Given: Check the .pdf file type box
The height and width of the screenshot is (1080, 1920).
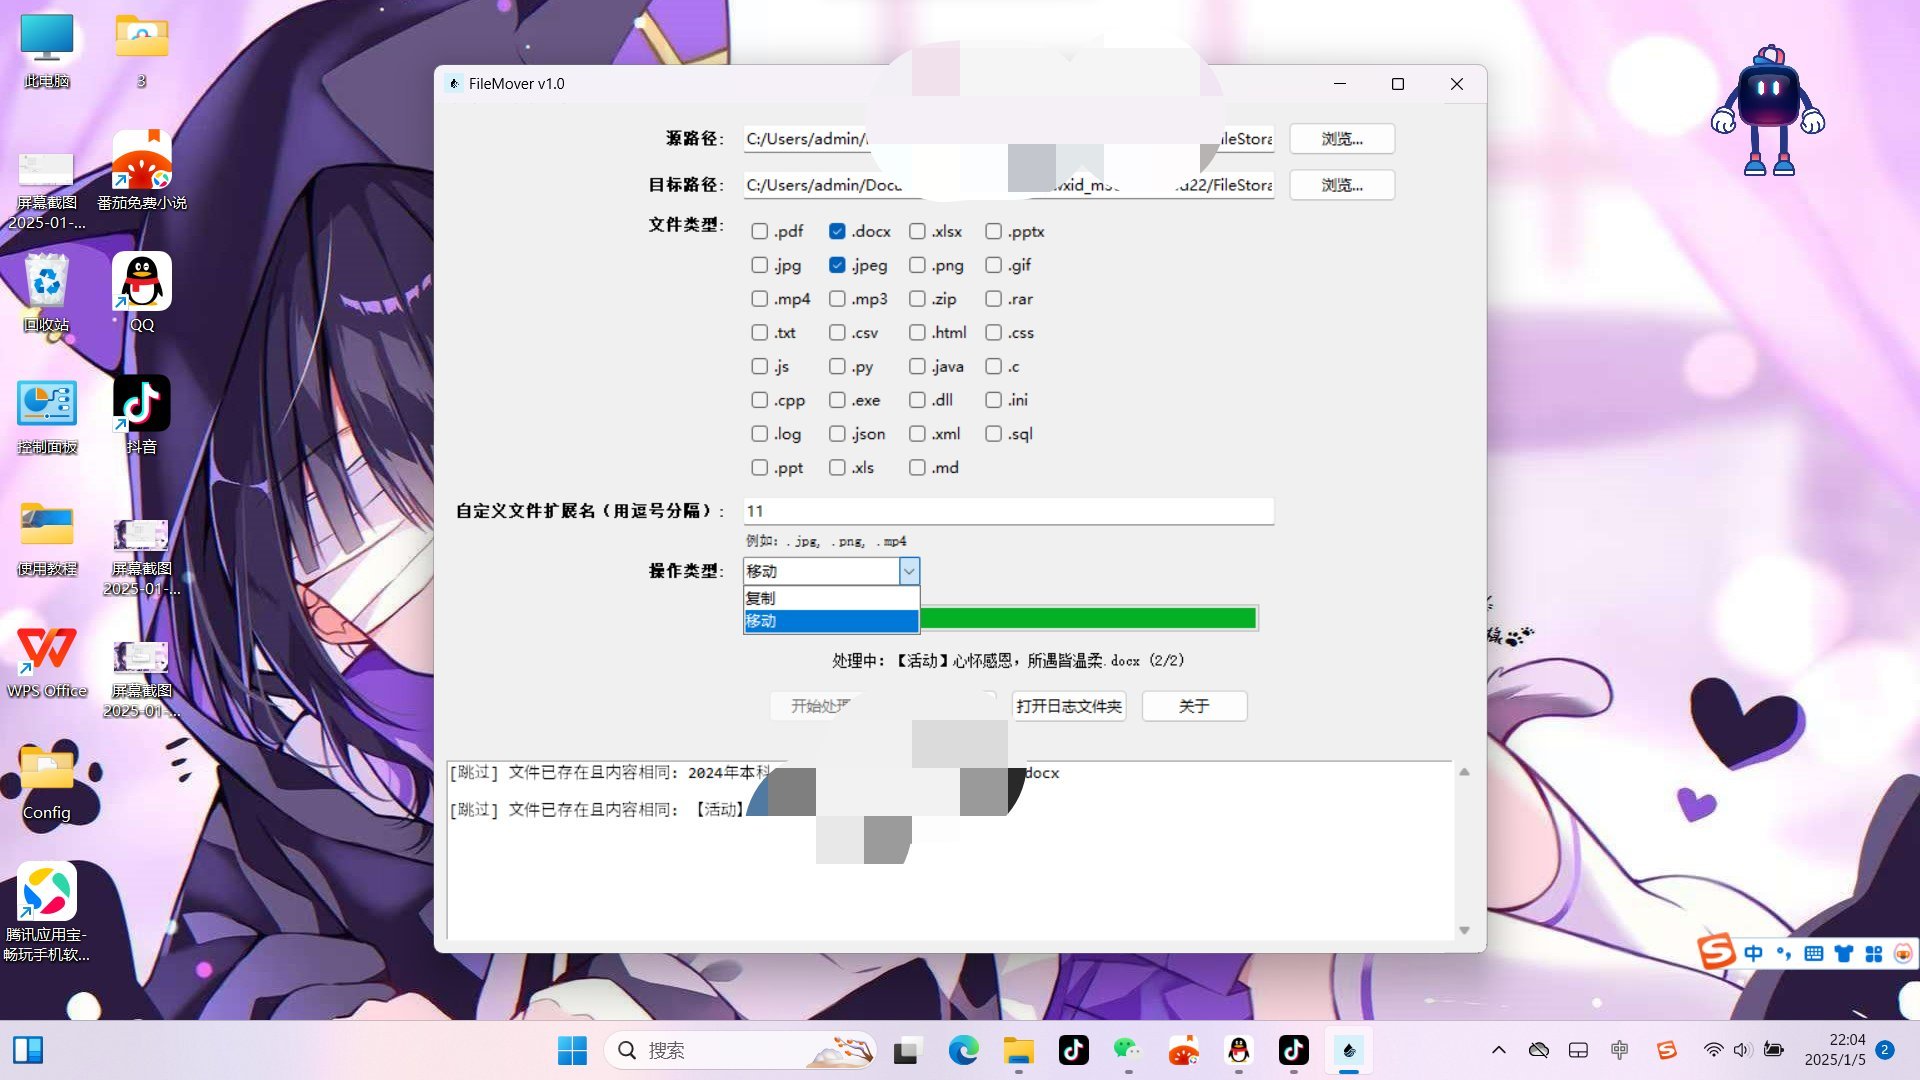Looking at the screenshot, I should (x=759, y=231).
